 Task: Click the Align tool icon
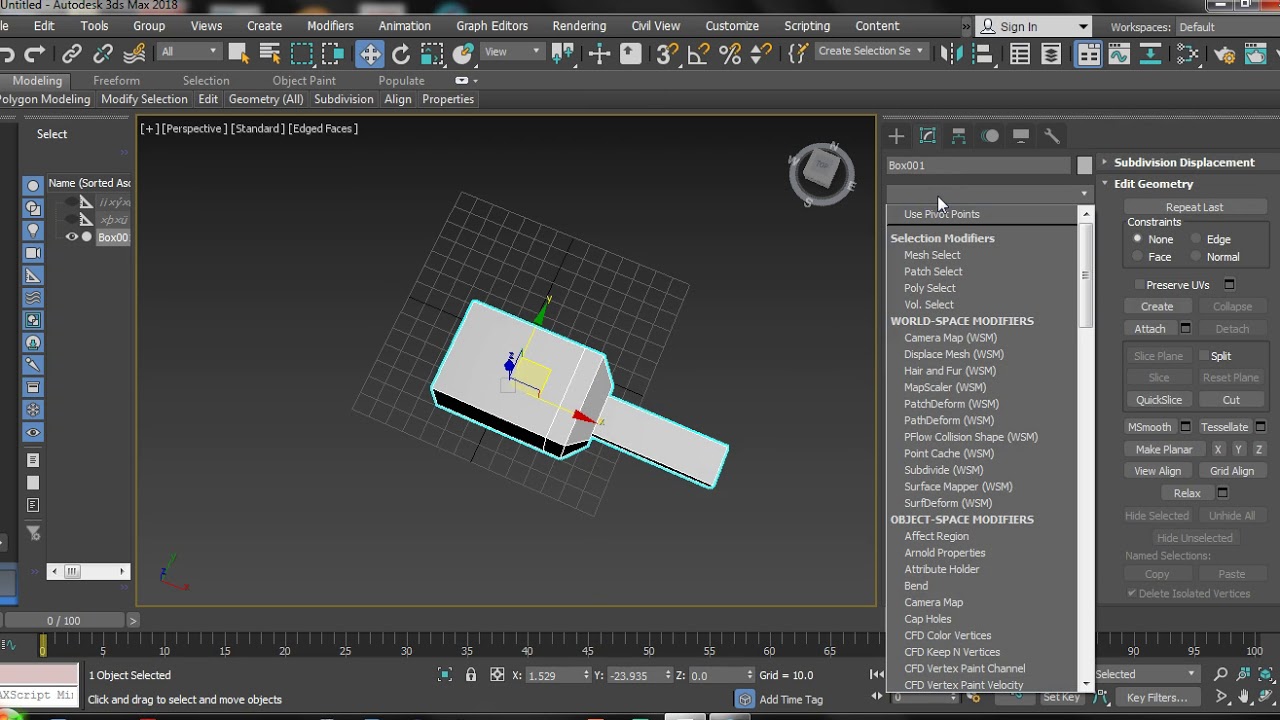pyautogui.click(x=982, y=54)
